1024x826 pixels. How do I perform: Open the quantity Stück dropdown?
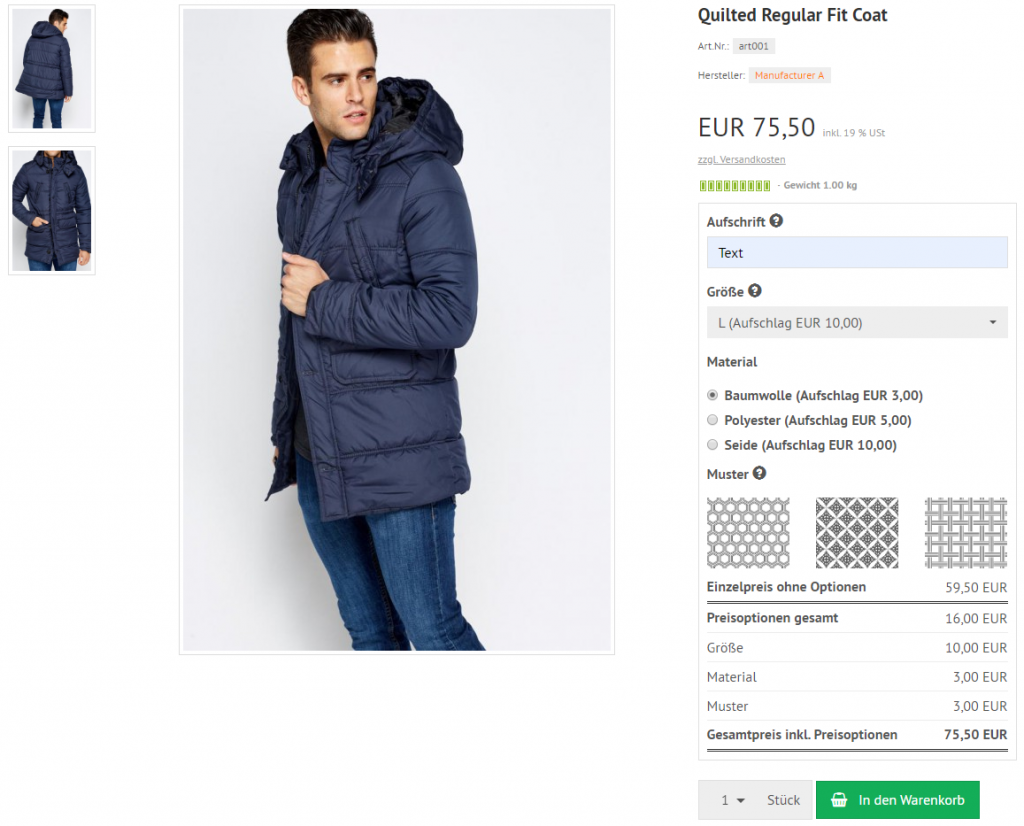[x=734, y=800]
